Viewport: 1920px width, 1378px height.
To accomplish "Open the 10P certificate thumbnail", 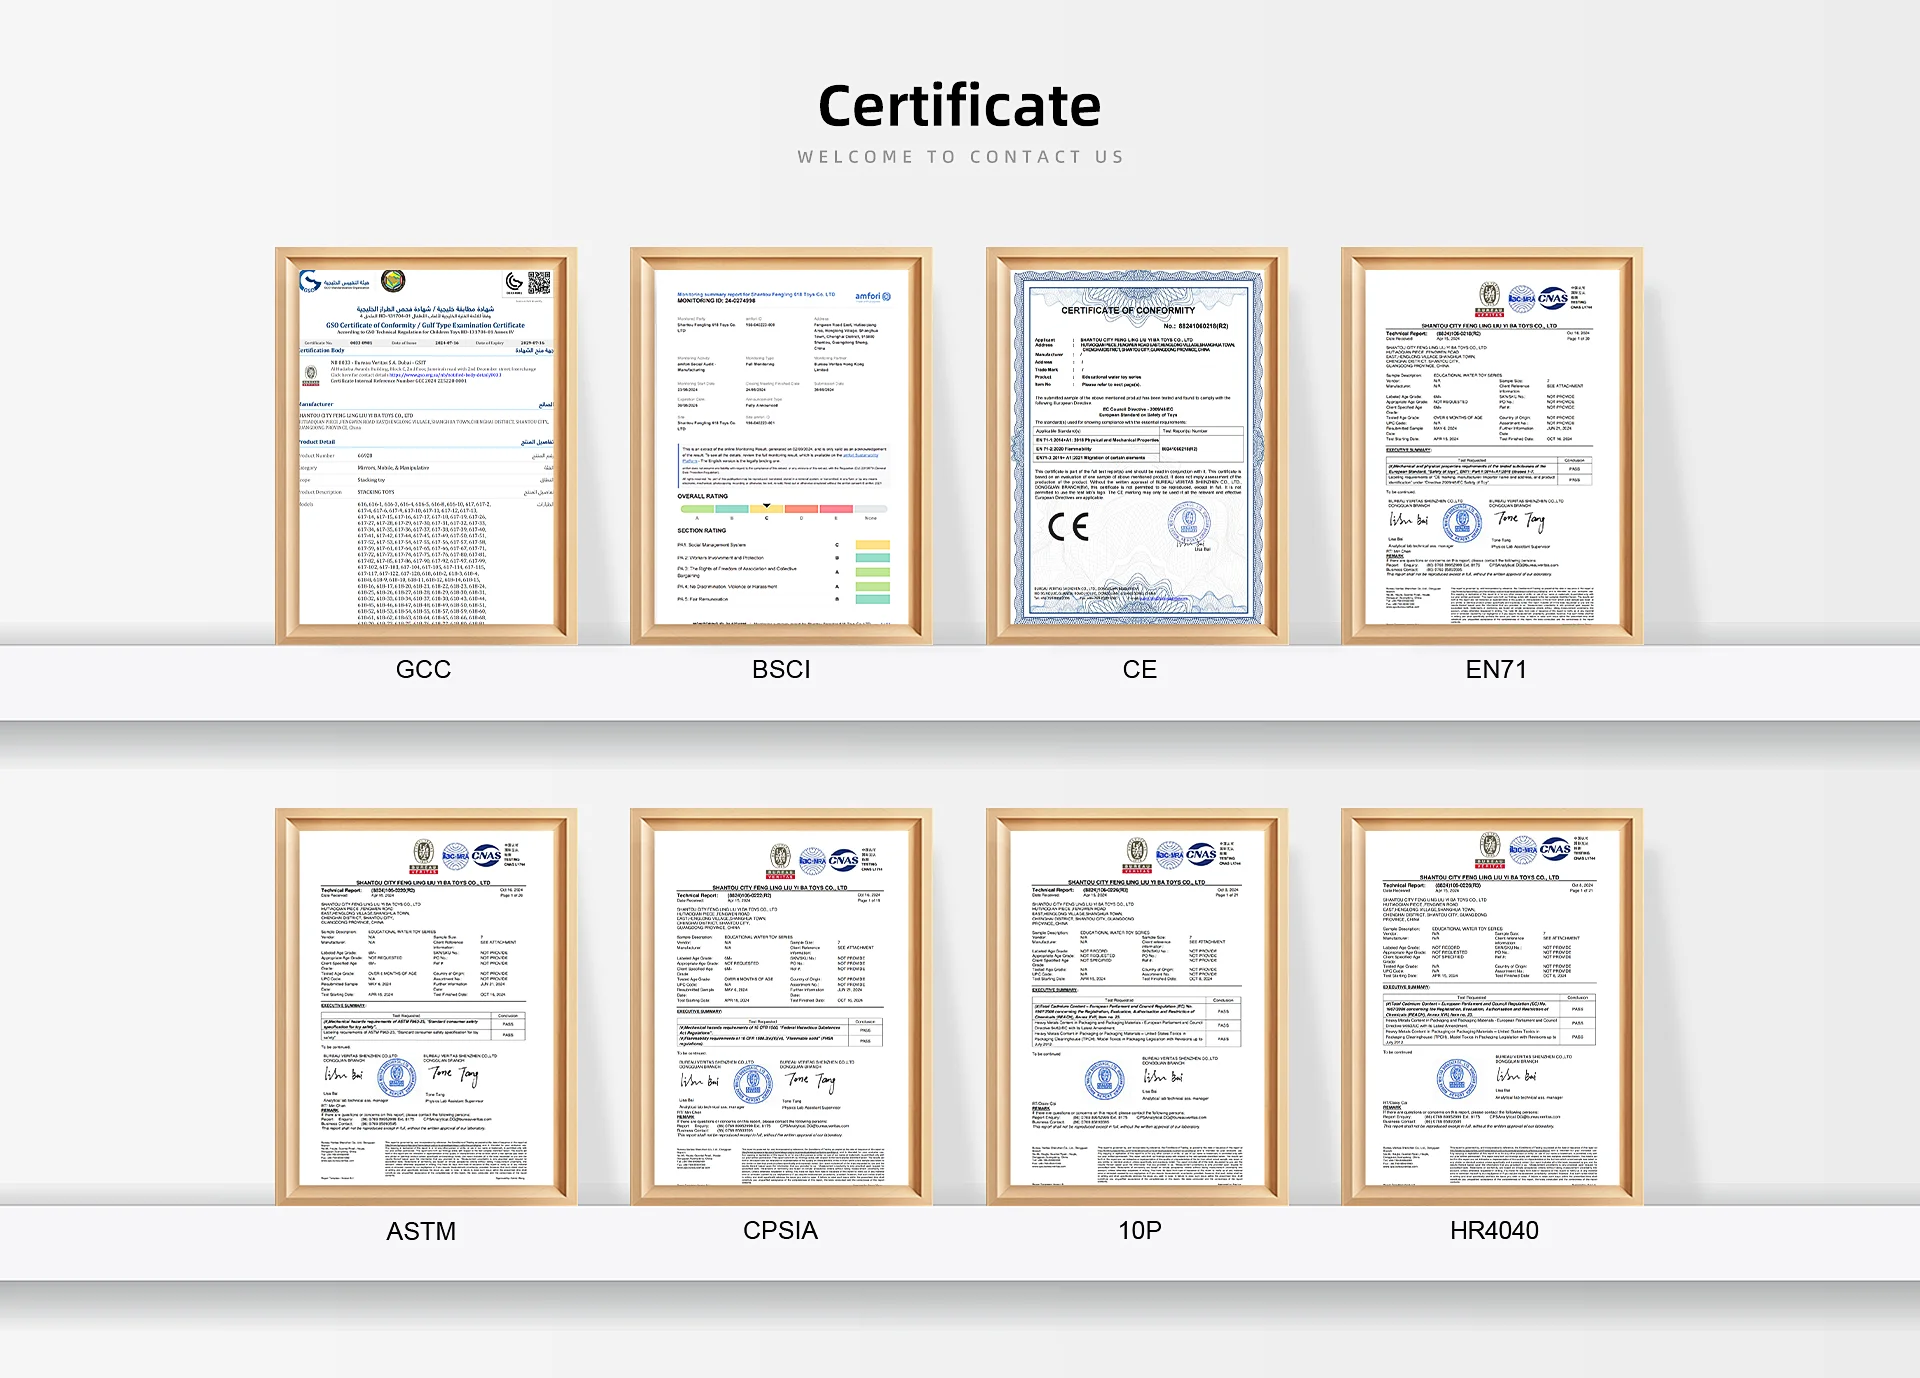I will click(x=1137, y=1007).
